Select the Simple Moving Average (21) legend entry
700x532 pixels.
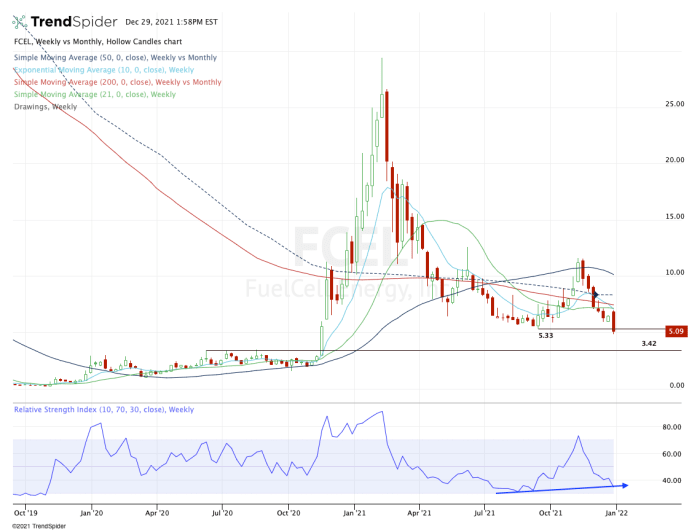pyautogui.click(x=95, y=95)
